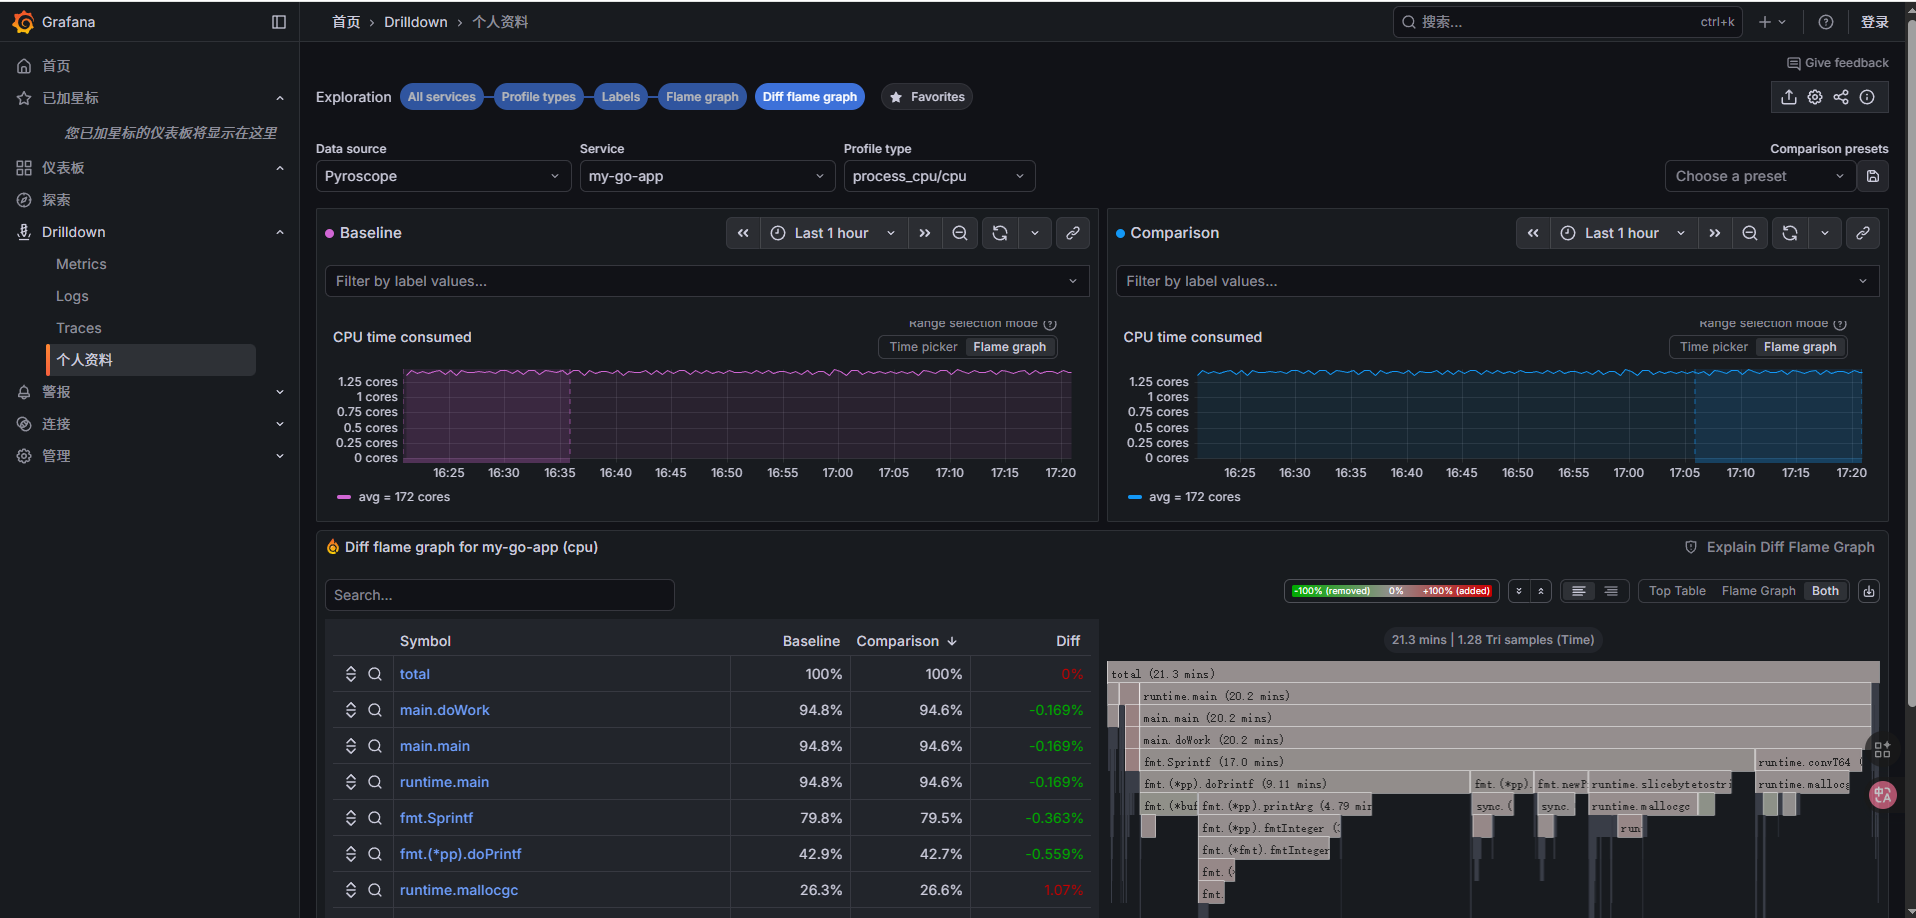Viewport: 1916px width, 918px height.
Task: Switch to the Flame graph exploration tab
Action: pyautogui.click(x=702, y=97)
